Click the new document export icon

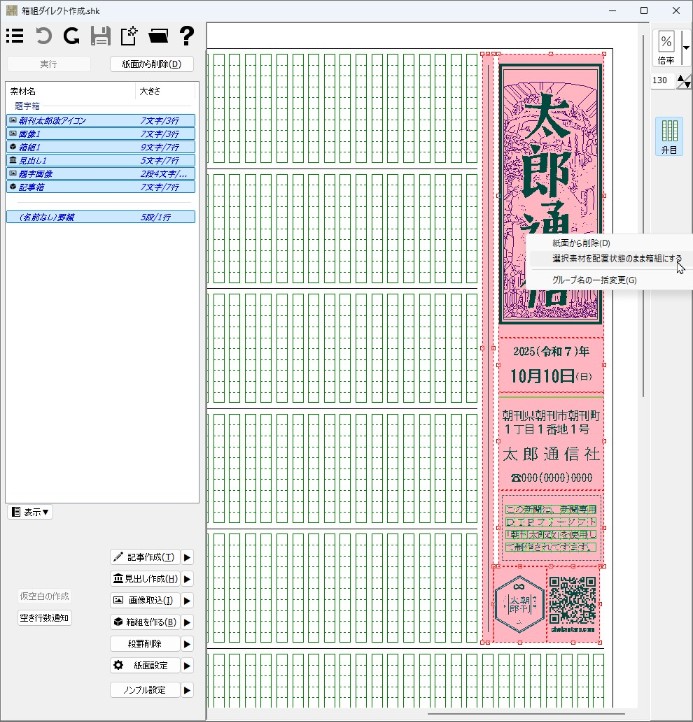tap(129, 37)
